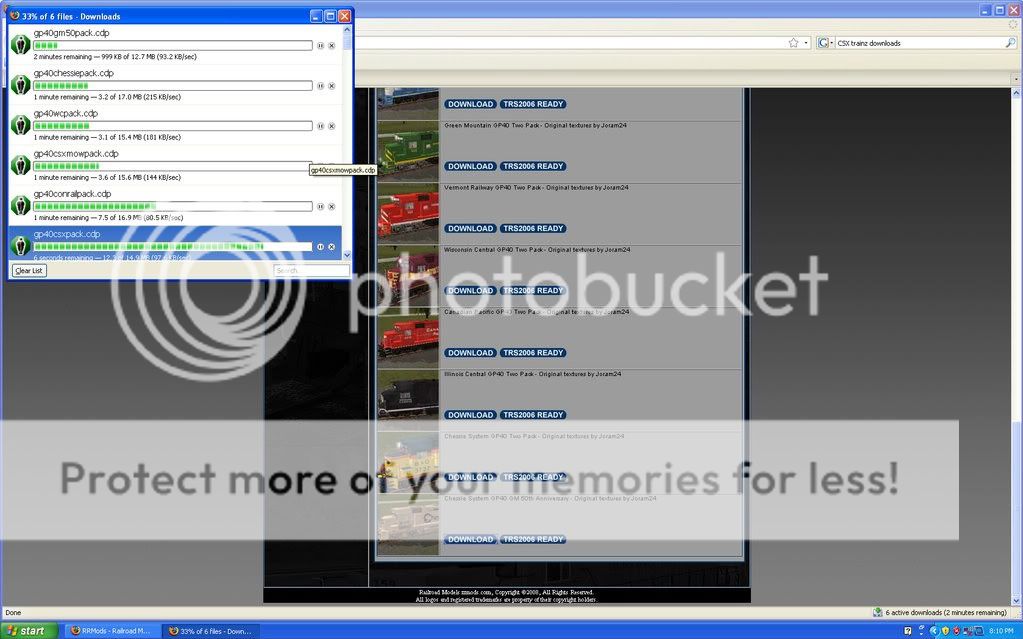Viewport: 1023px width, 639px height.
Task: Click gp40gm50pack.cdp progress bar
Action: click(x=173, y=46)
